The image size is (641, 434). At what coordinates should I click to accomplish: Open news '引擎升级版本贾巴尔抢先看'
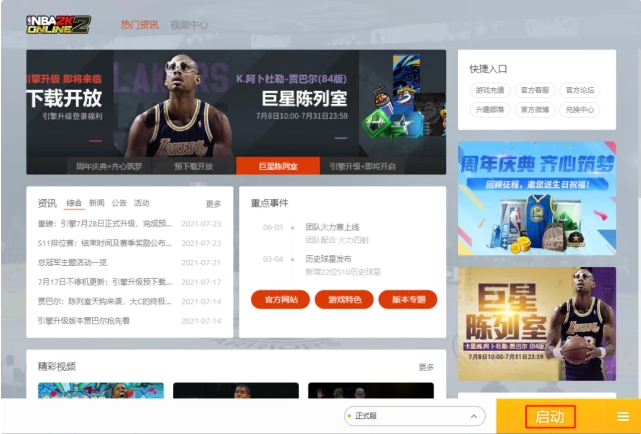click(84, 321)
